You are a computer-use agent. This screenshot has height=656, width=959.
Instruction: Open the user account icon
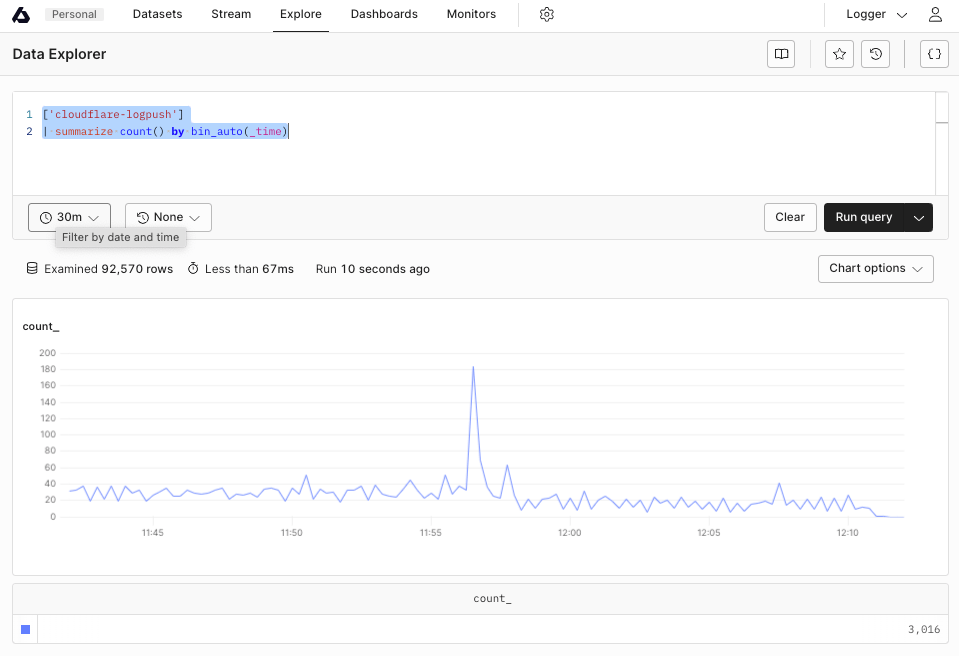coord(934,14)
